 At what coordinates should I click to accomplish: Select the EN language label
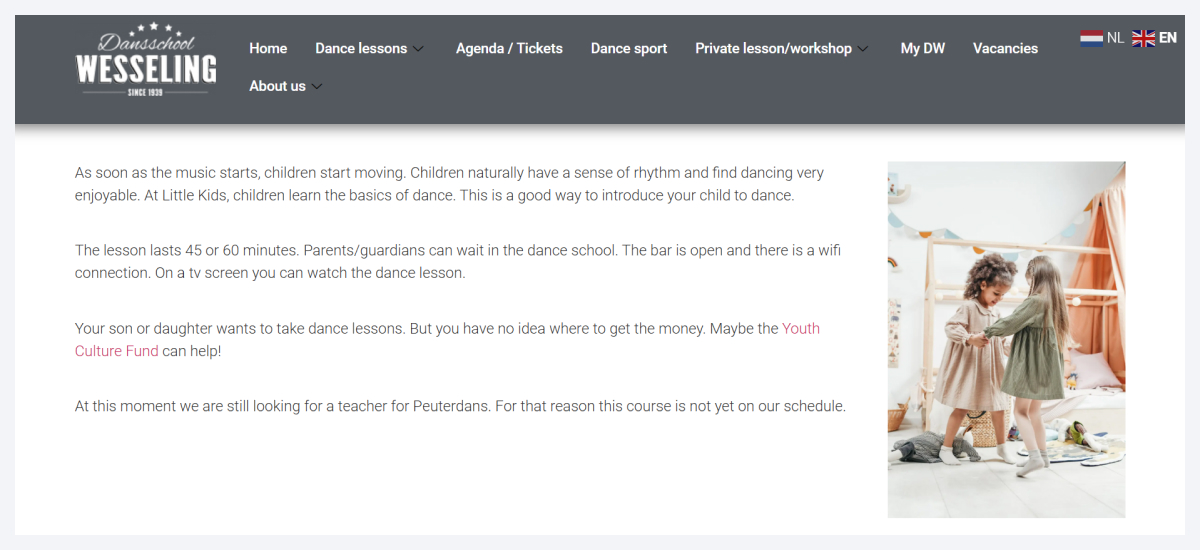1168,38
